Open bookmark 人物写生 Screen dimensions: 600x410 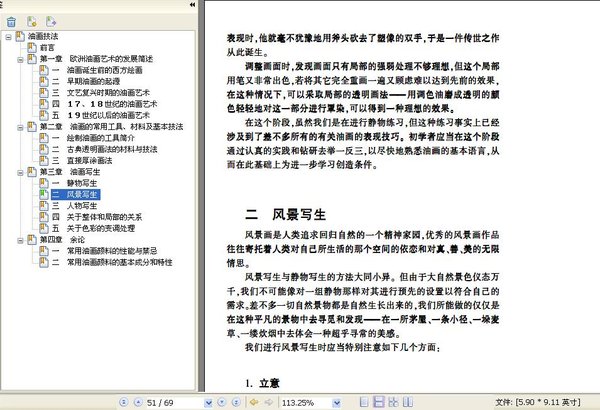tap(75, 206)
